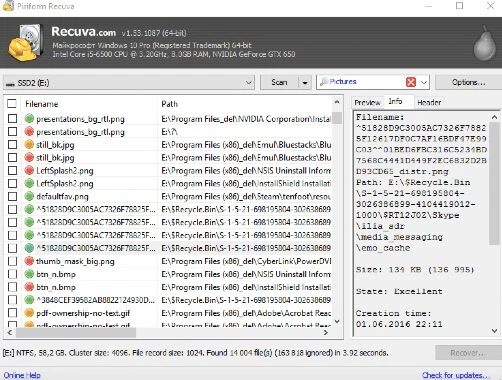The width and height of the screenshot is (502, 380).
Task: Click the Recuva hard-hat drive logo
Action: 26,43
